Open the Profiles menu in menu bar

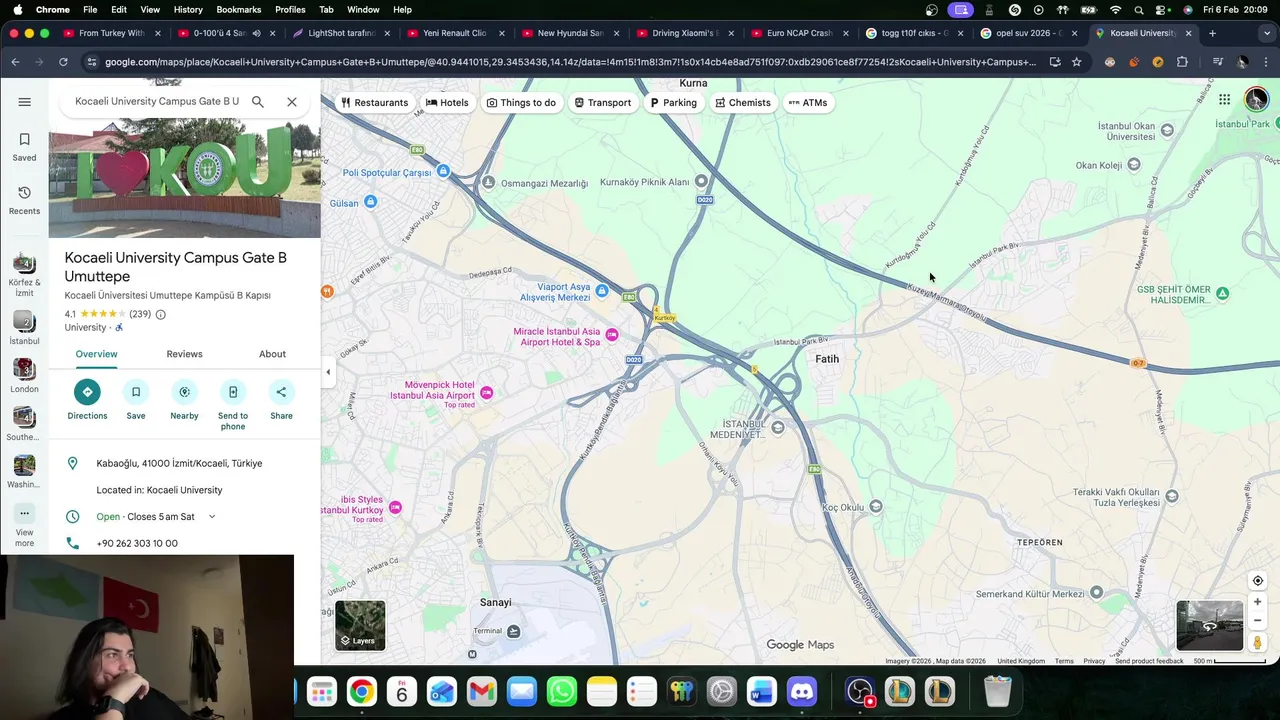point(290,9)
